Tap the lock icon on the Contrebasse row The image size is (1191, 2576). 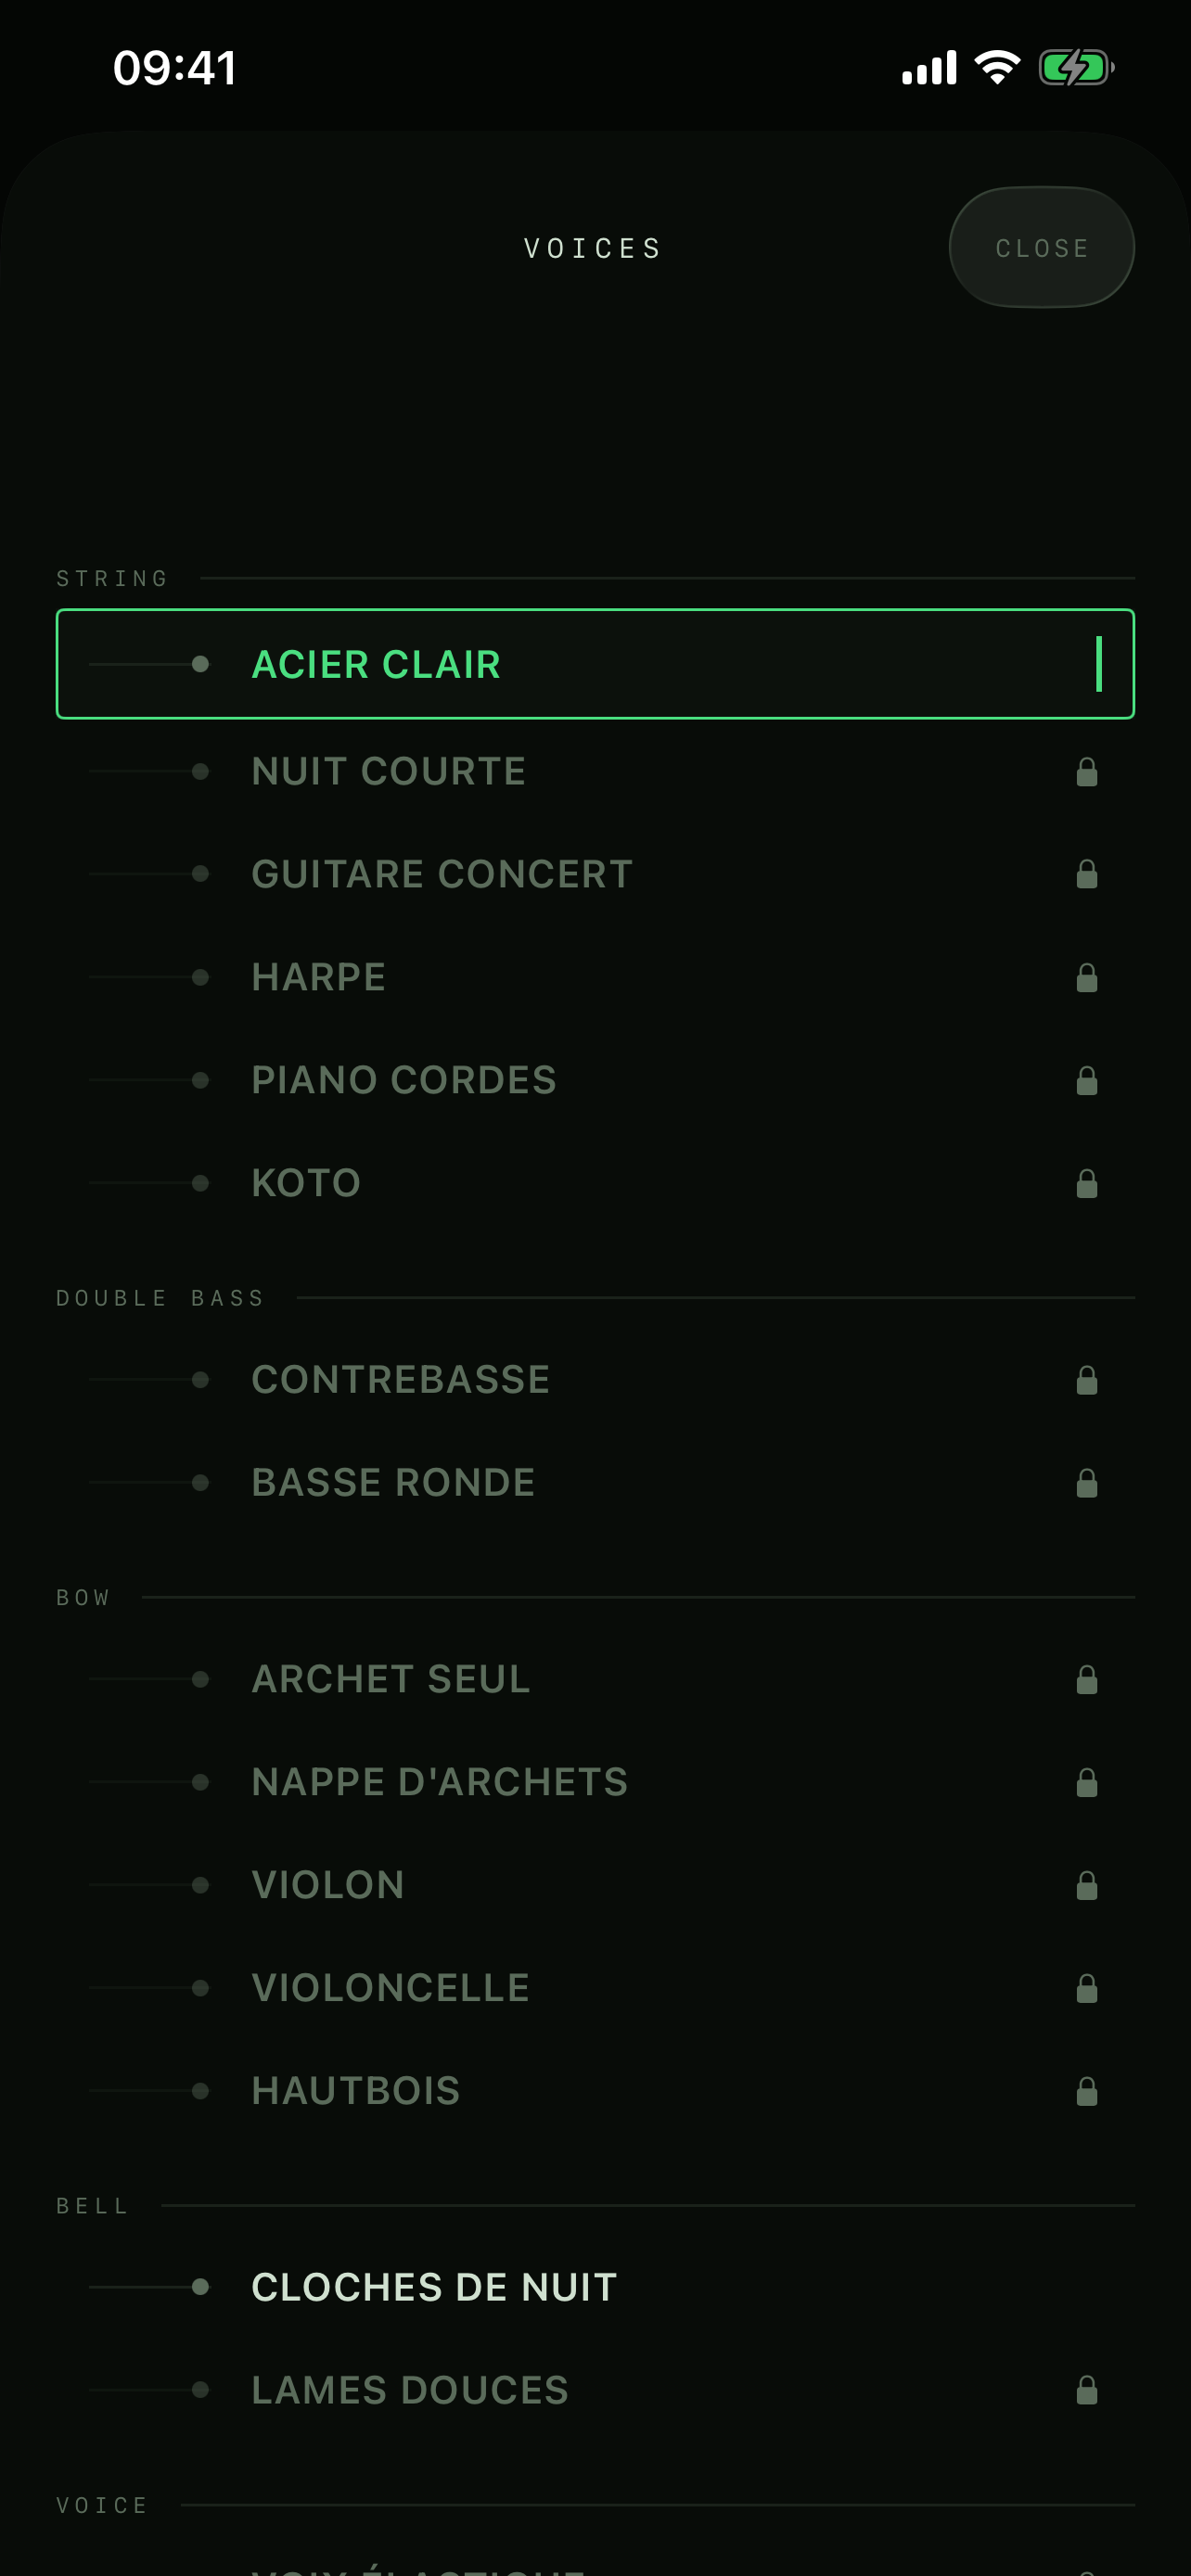click(x=1086, y=1381)
